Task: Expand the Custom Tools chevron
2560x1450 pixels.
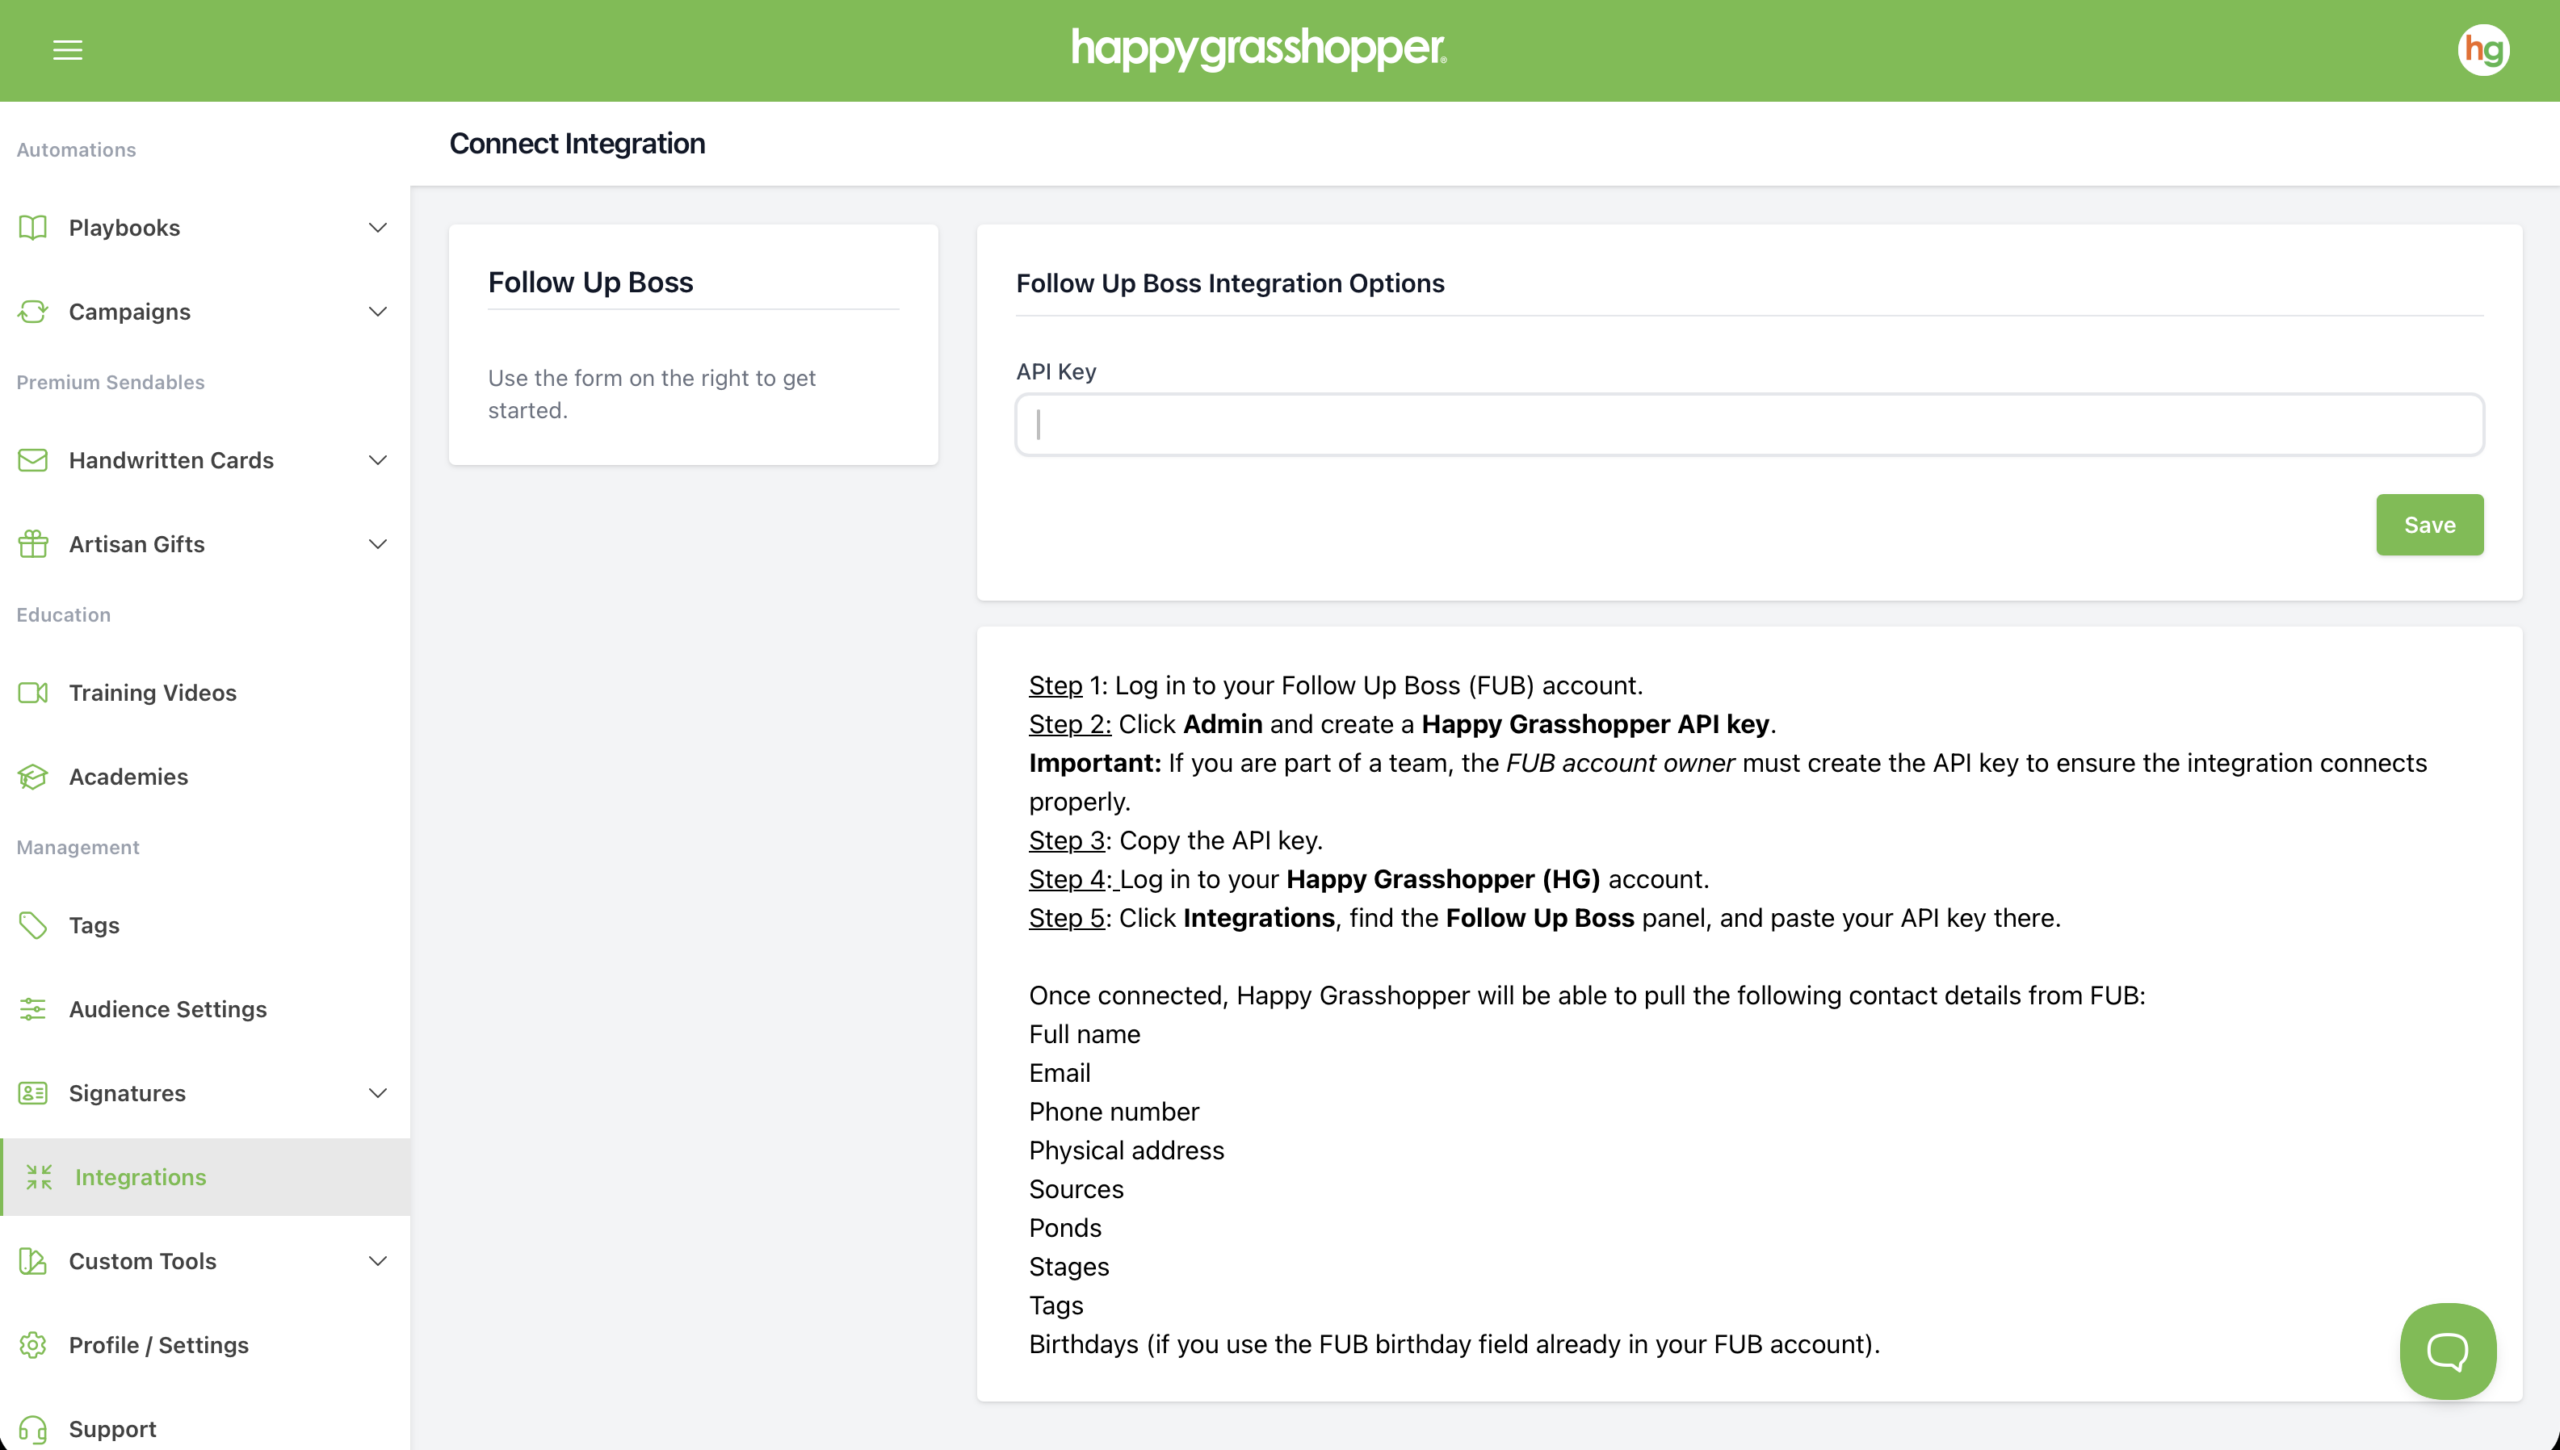Action: [x=377, y=1261]
